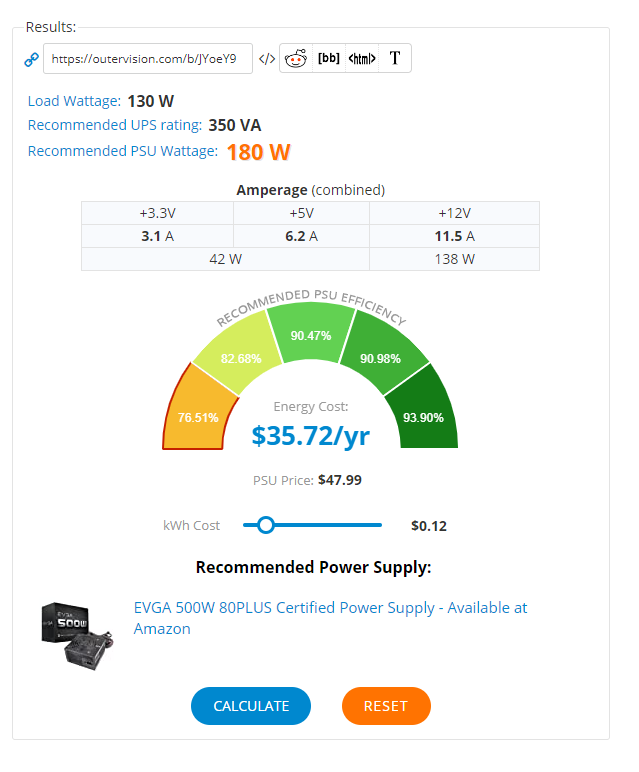This screenshot has height=772, width=639.
Task: Select the 82.68% efficiency gauge segment
Action: 239,353
